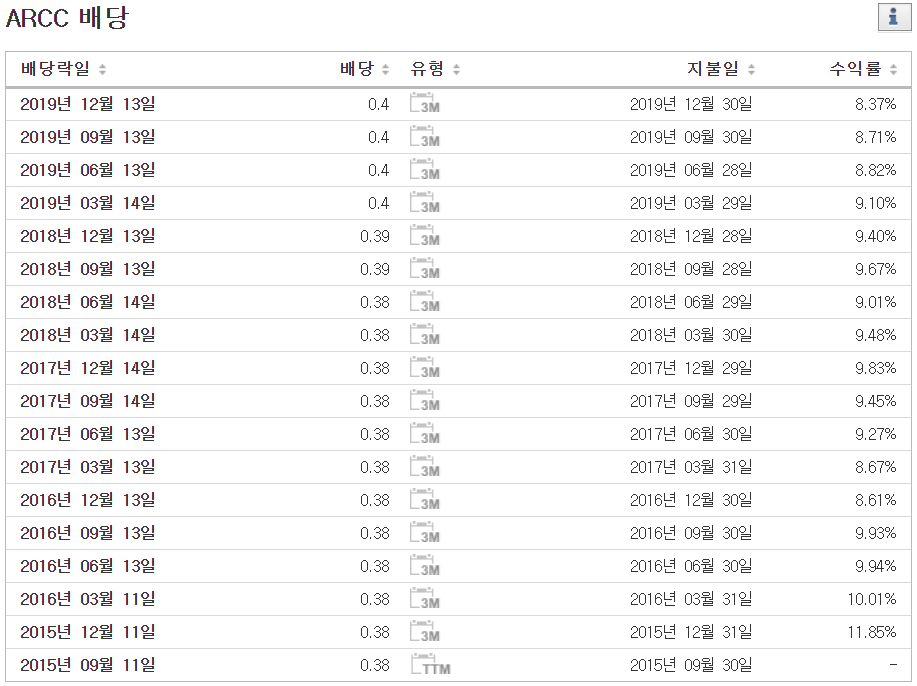Click the 9.10% yield value
The height and width of the screenshot is (686, 917).
coord(875,203)
